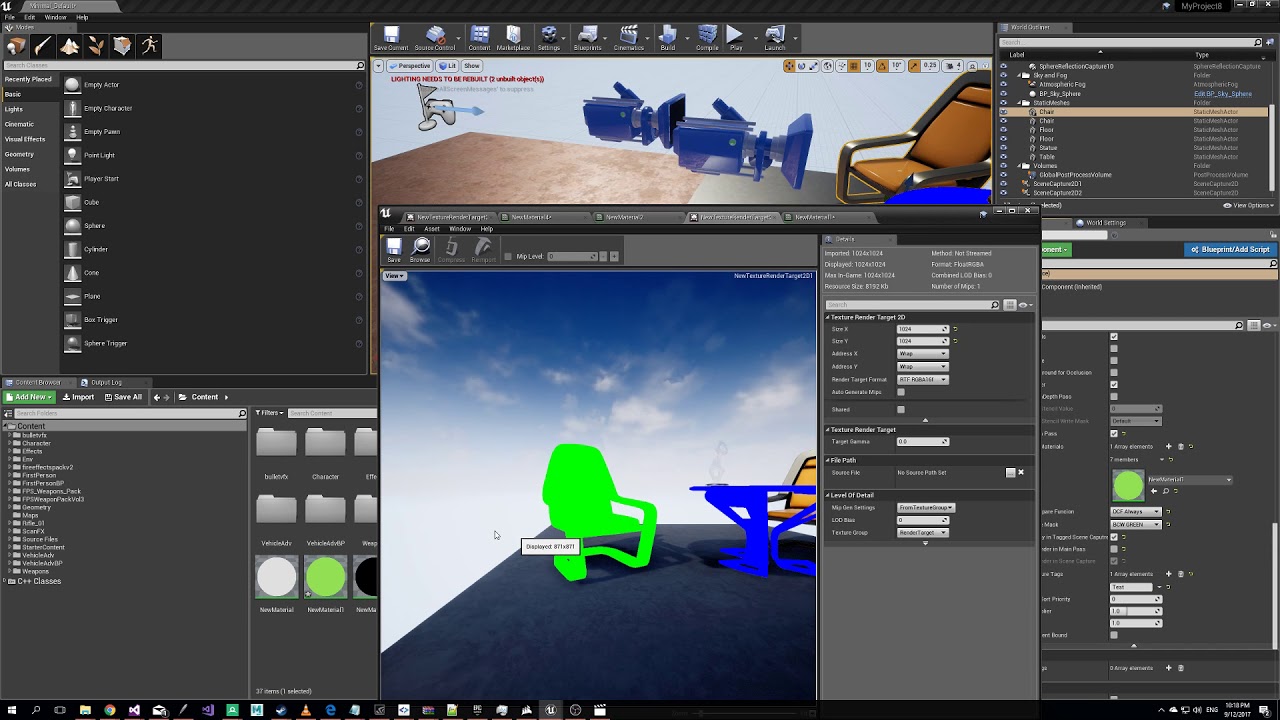Open the Perspective viewport button
Screen dimensions: 1280x720
[410, 66]
